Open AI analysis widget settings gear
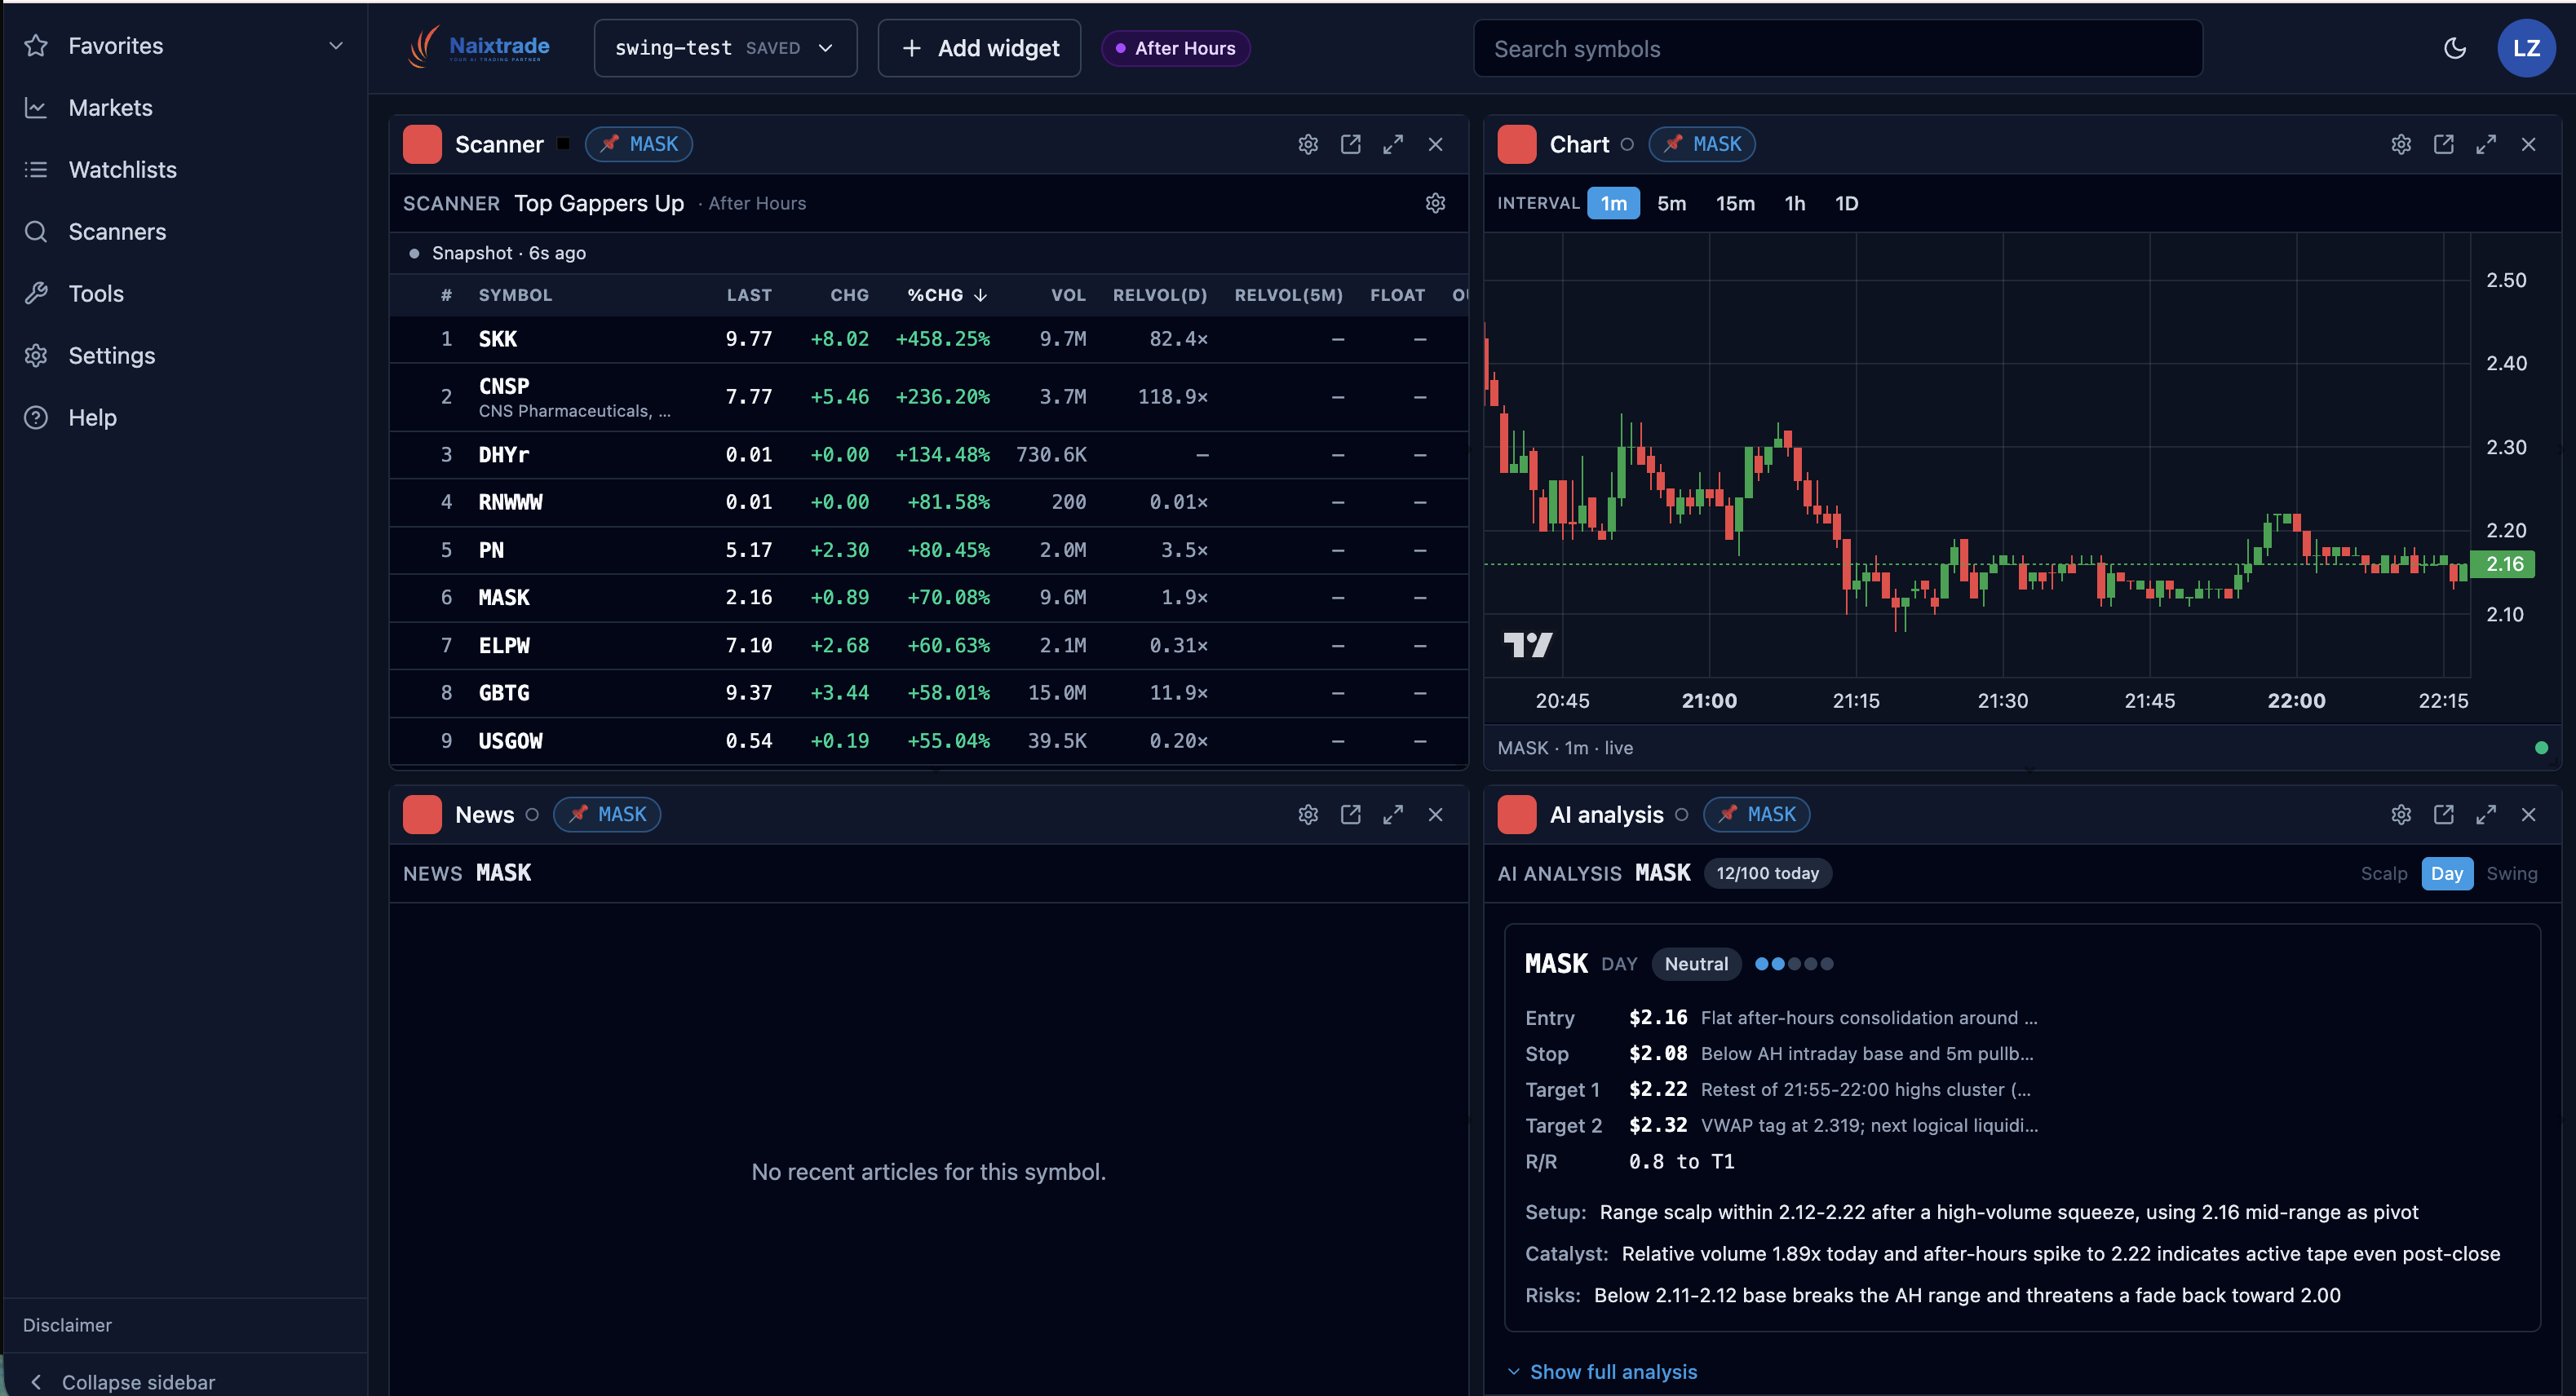Screen dimensions: 2576x1396 tap(2401, 814)
